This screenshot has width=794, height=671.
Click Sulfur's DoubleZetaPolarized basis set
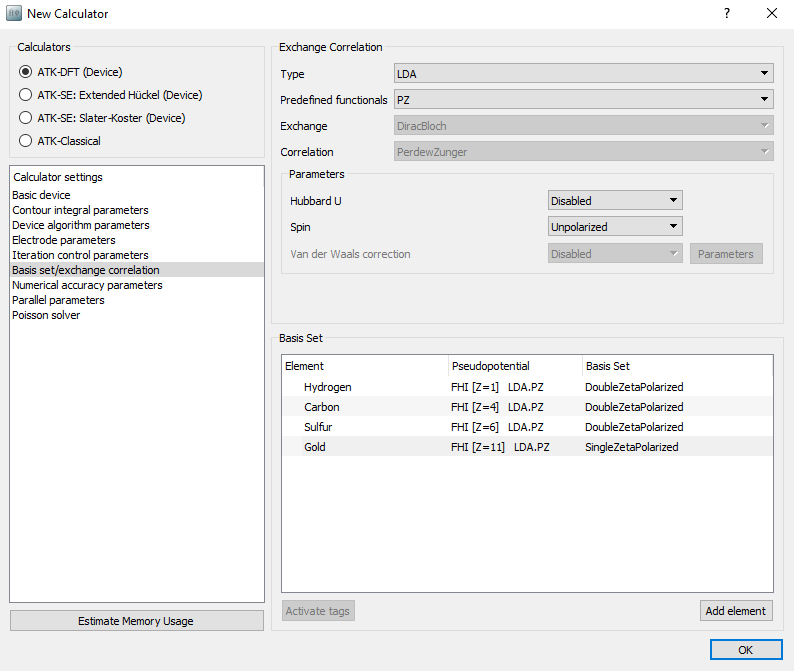coord(634,427)
